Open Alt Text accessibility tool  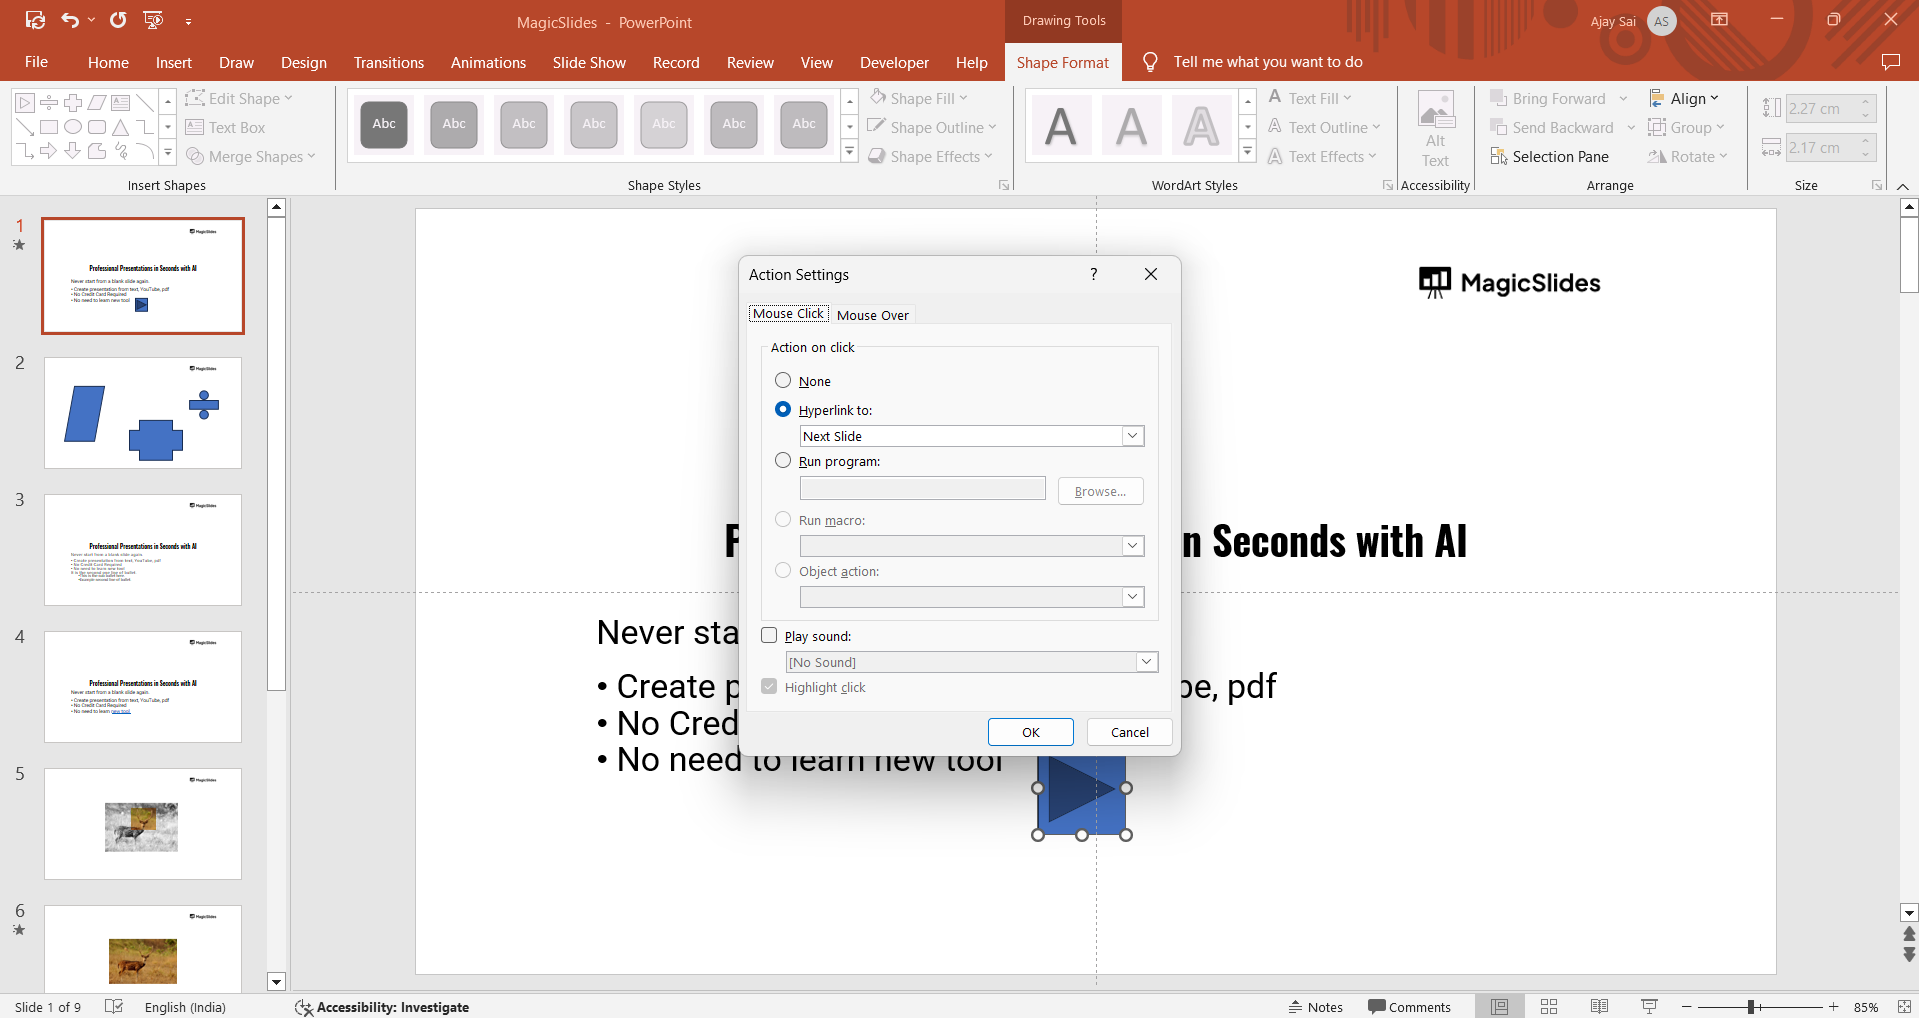[x=1435, y=130]
